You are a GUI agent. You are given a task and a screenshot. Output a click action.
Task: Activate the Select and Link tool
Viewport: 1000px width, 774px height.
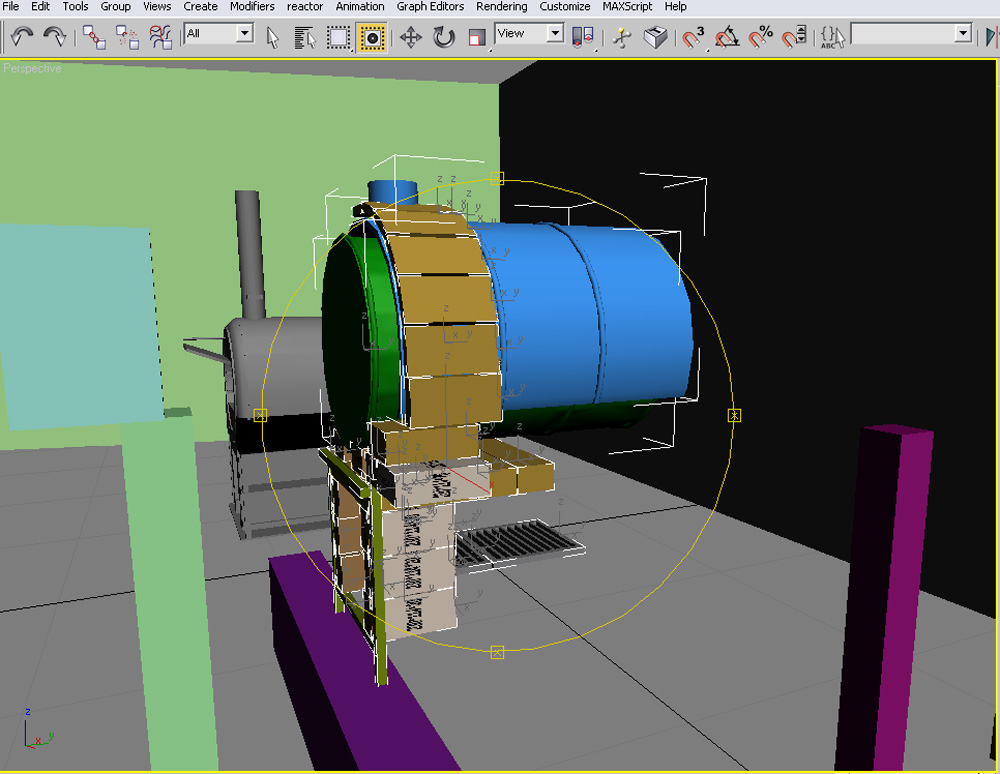point(95,37)
